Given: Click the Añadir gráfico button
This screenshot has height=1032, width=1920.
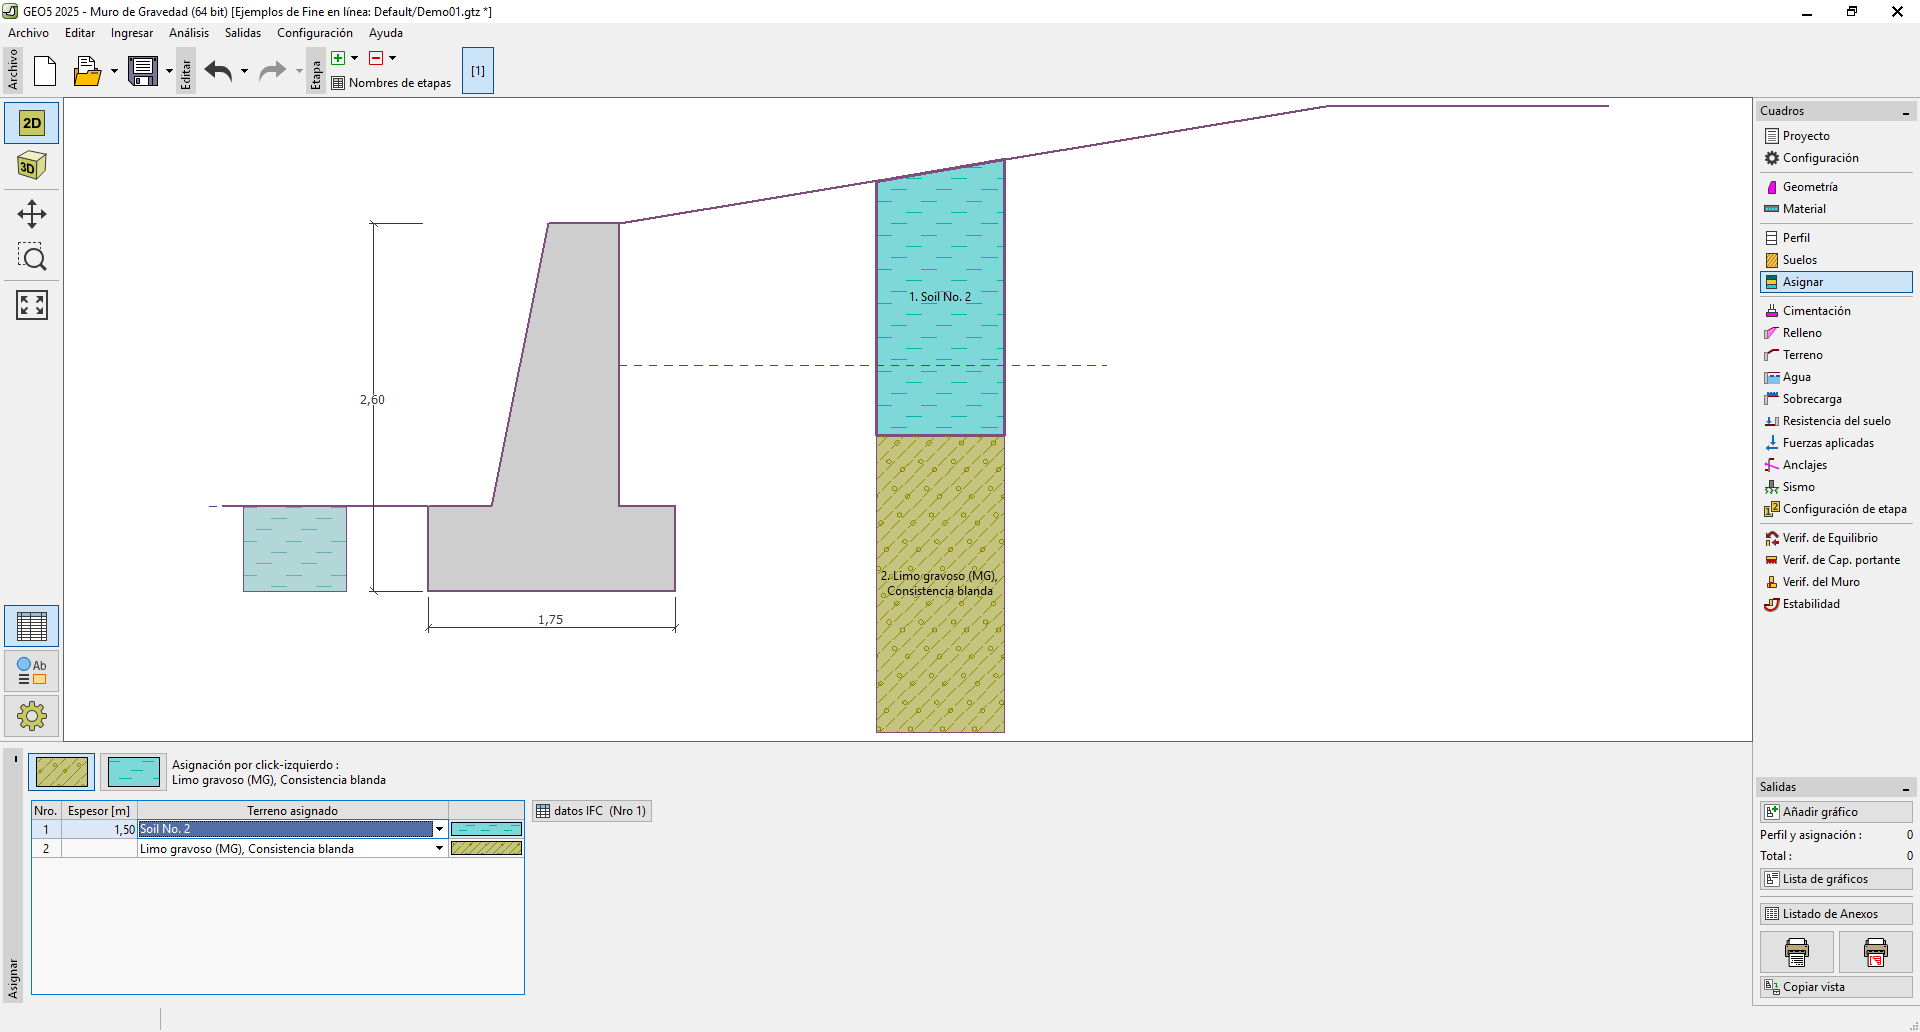Looking at the screenshot, I should pos(1835,812).
